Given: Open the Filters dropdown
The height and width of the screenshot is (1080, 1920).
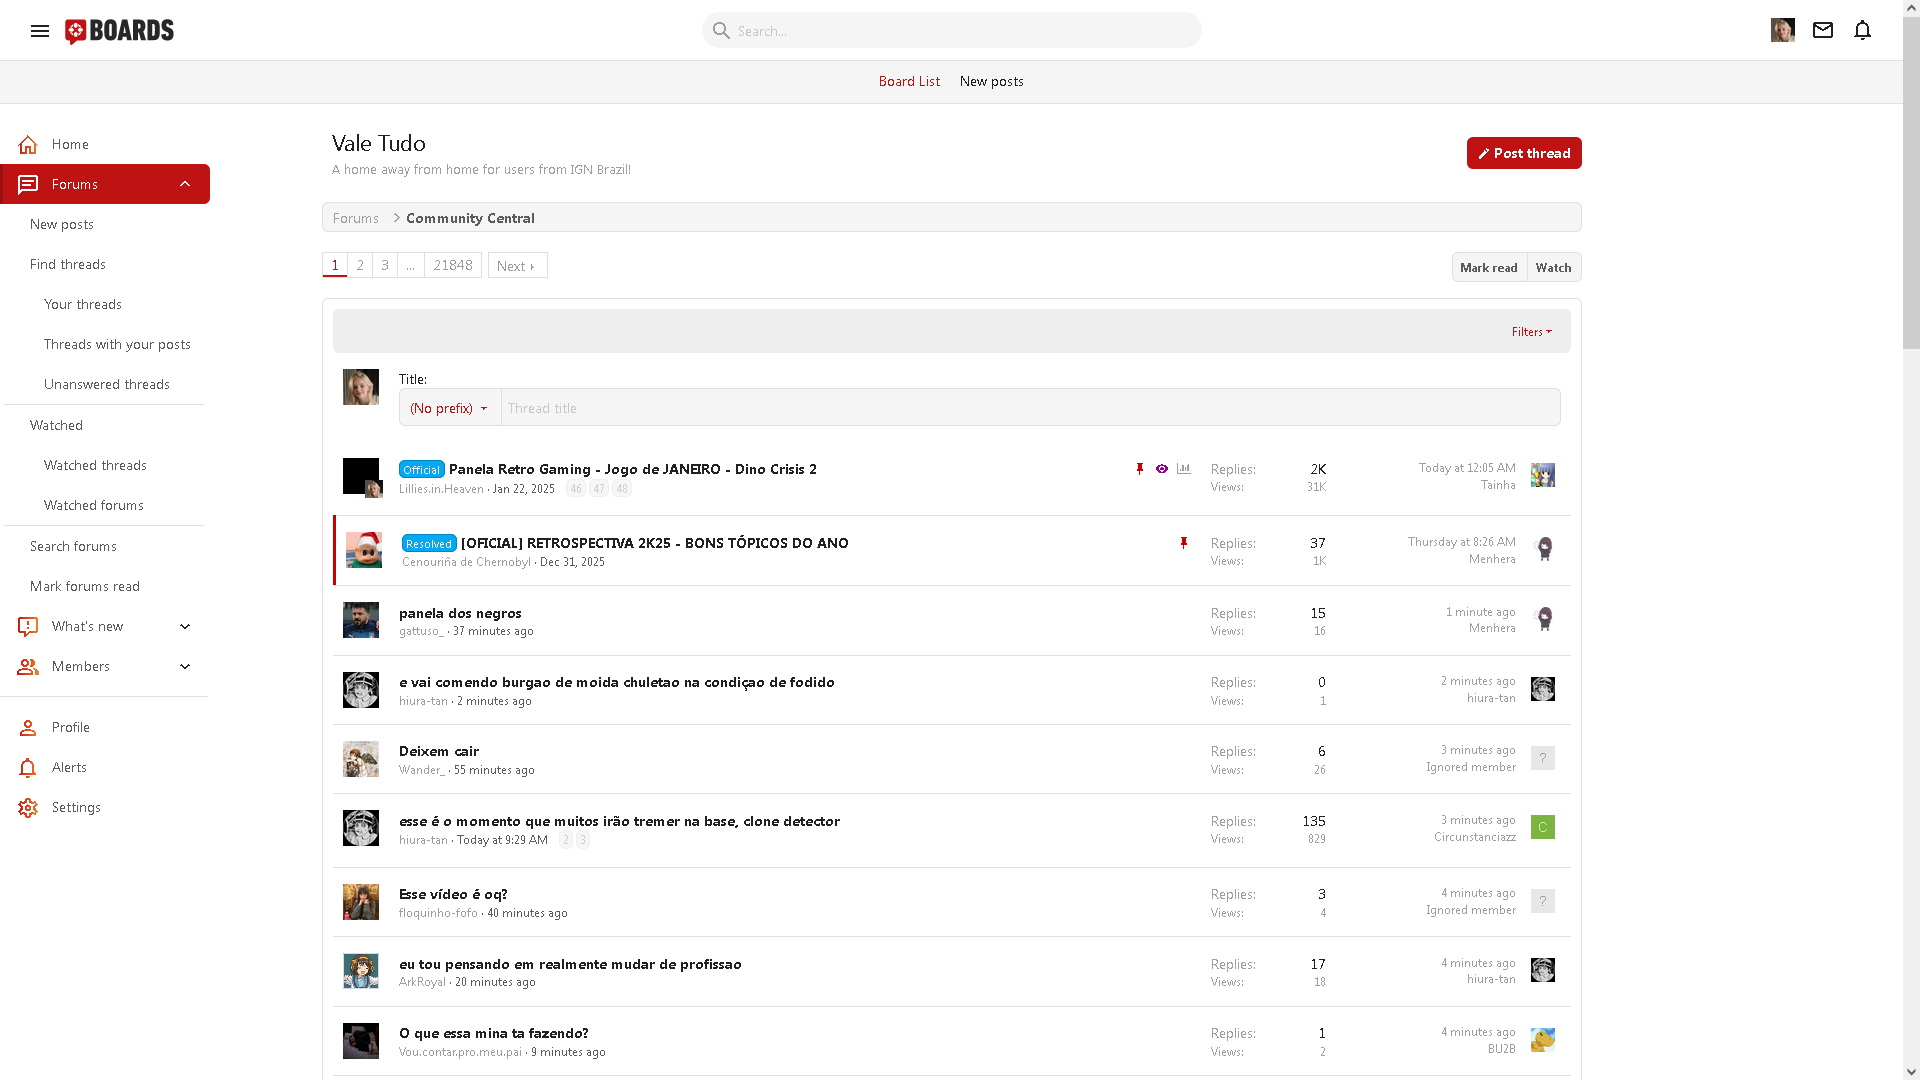Looking at the screenshot, I should 1531,332.
